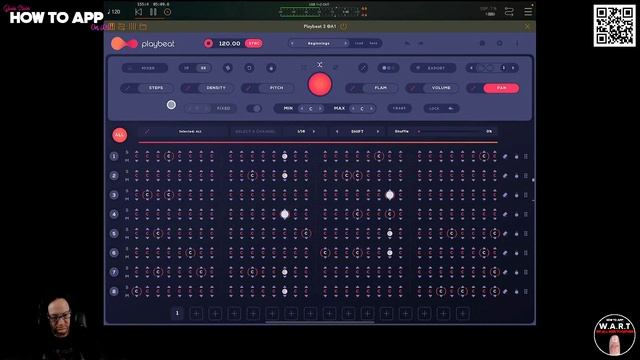
Task: Increase the MIN note value
Action: pyautogui.click(x=320, y=109)
